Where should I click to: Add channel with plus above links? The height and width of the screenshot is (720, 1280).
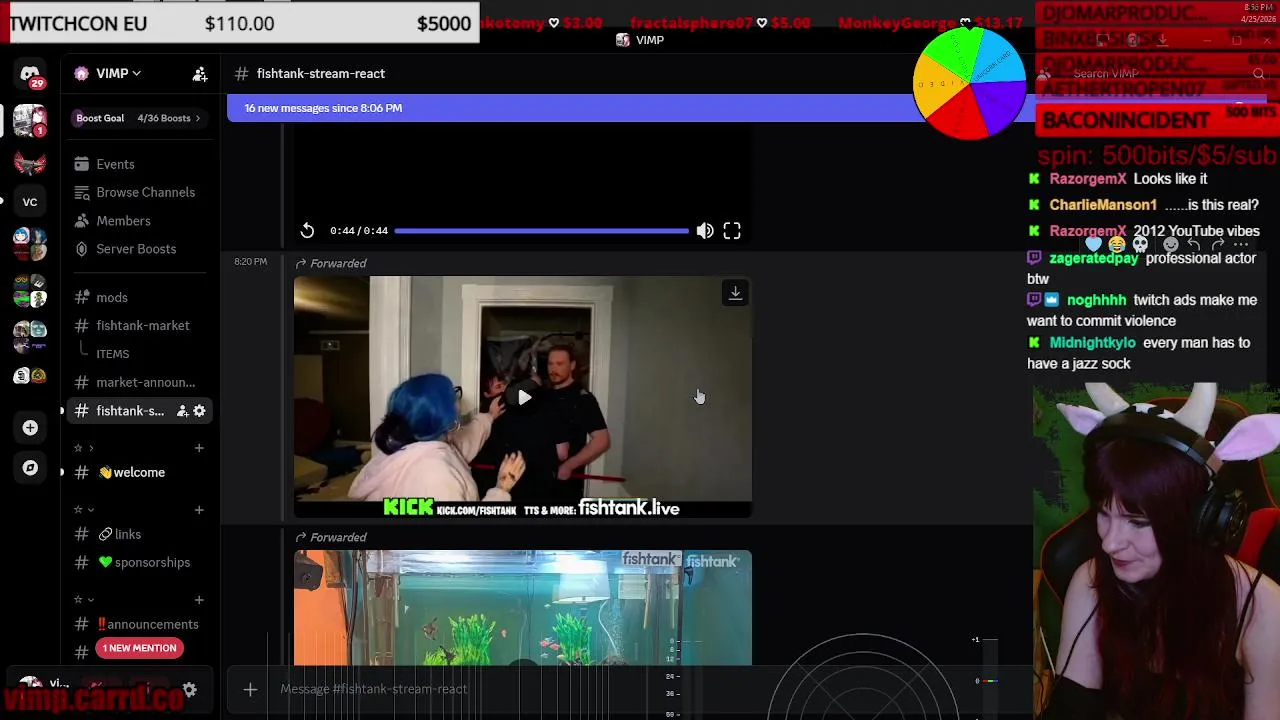[199, 510]
